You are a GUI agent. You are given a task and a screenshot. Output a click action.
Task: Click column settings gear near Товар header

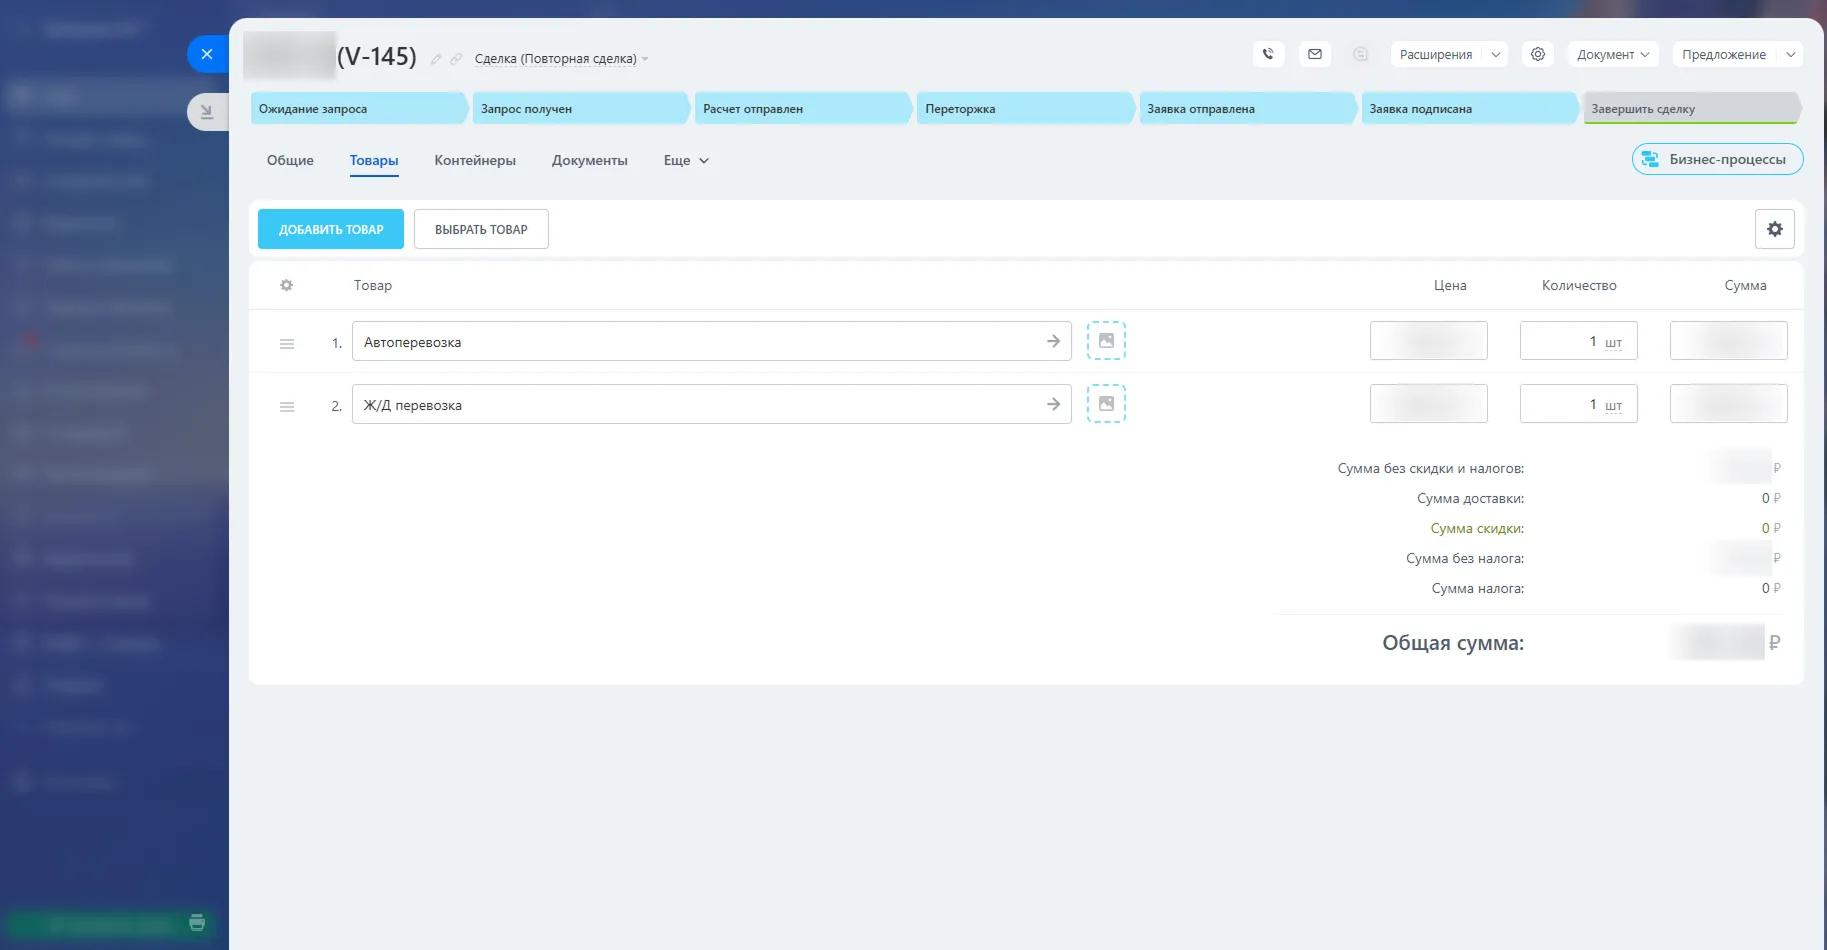(x=287, y=285)
